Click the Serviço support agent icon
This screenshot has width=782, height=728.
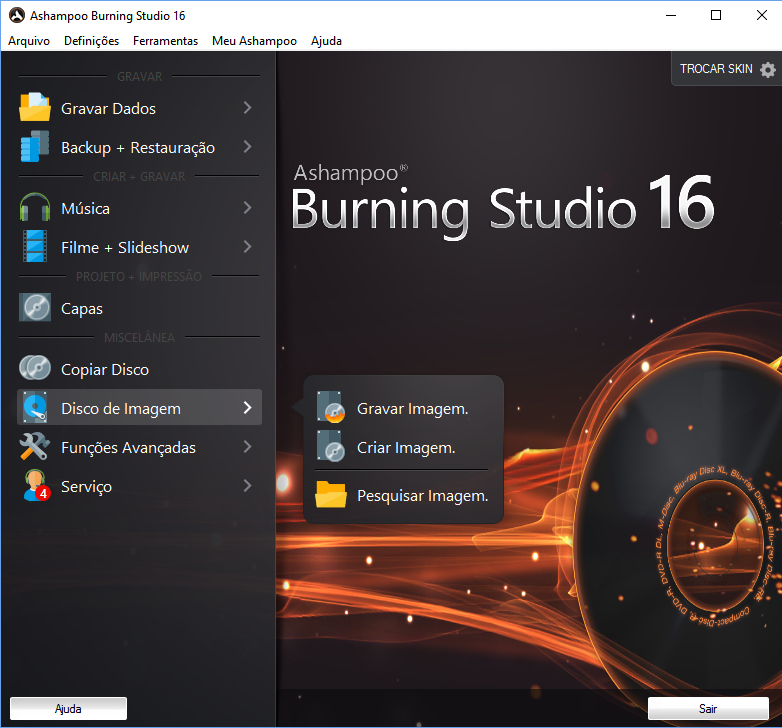click(x=36, y=485)
